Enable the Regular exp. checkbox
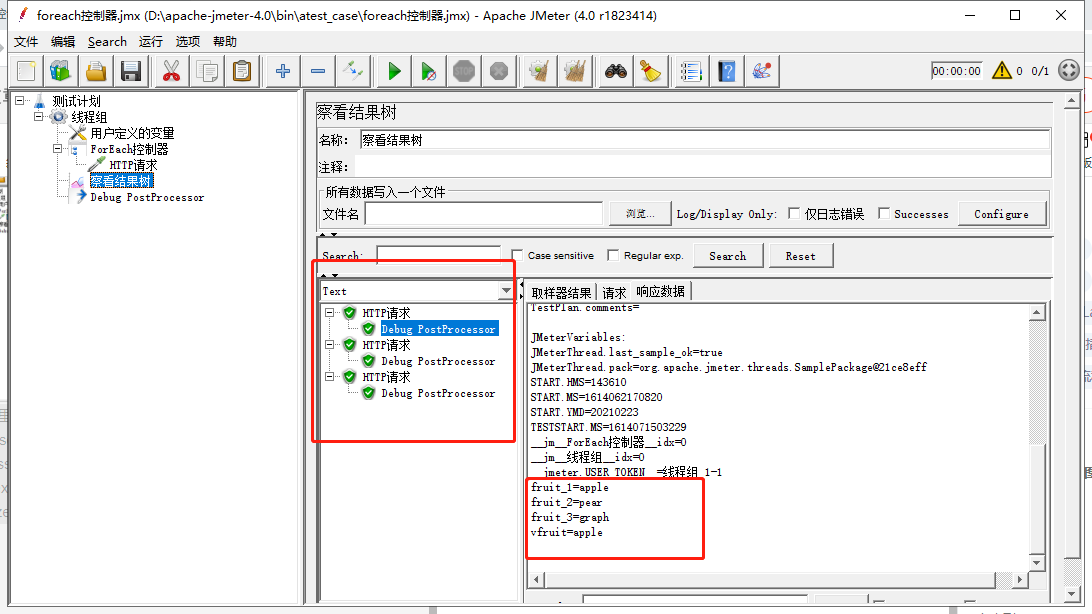 (613, 255)
